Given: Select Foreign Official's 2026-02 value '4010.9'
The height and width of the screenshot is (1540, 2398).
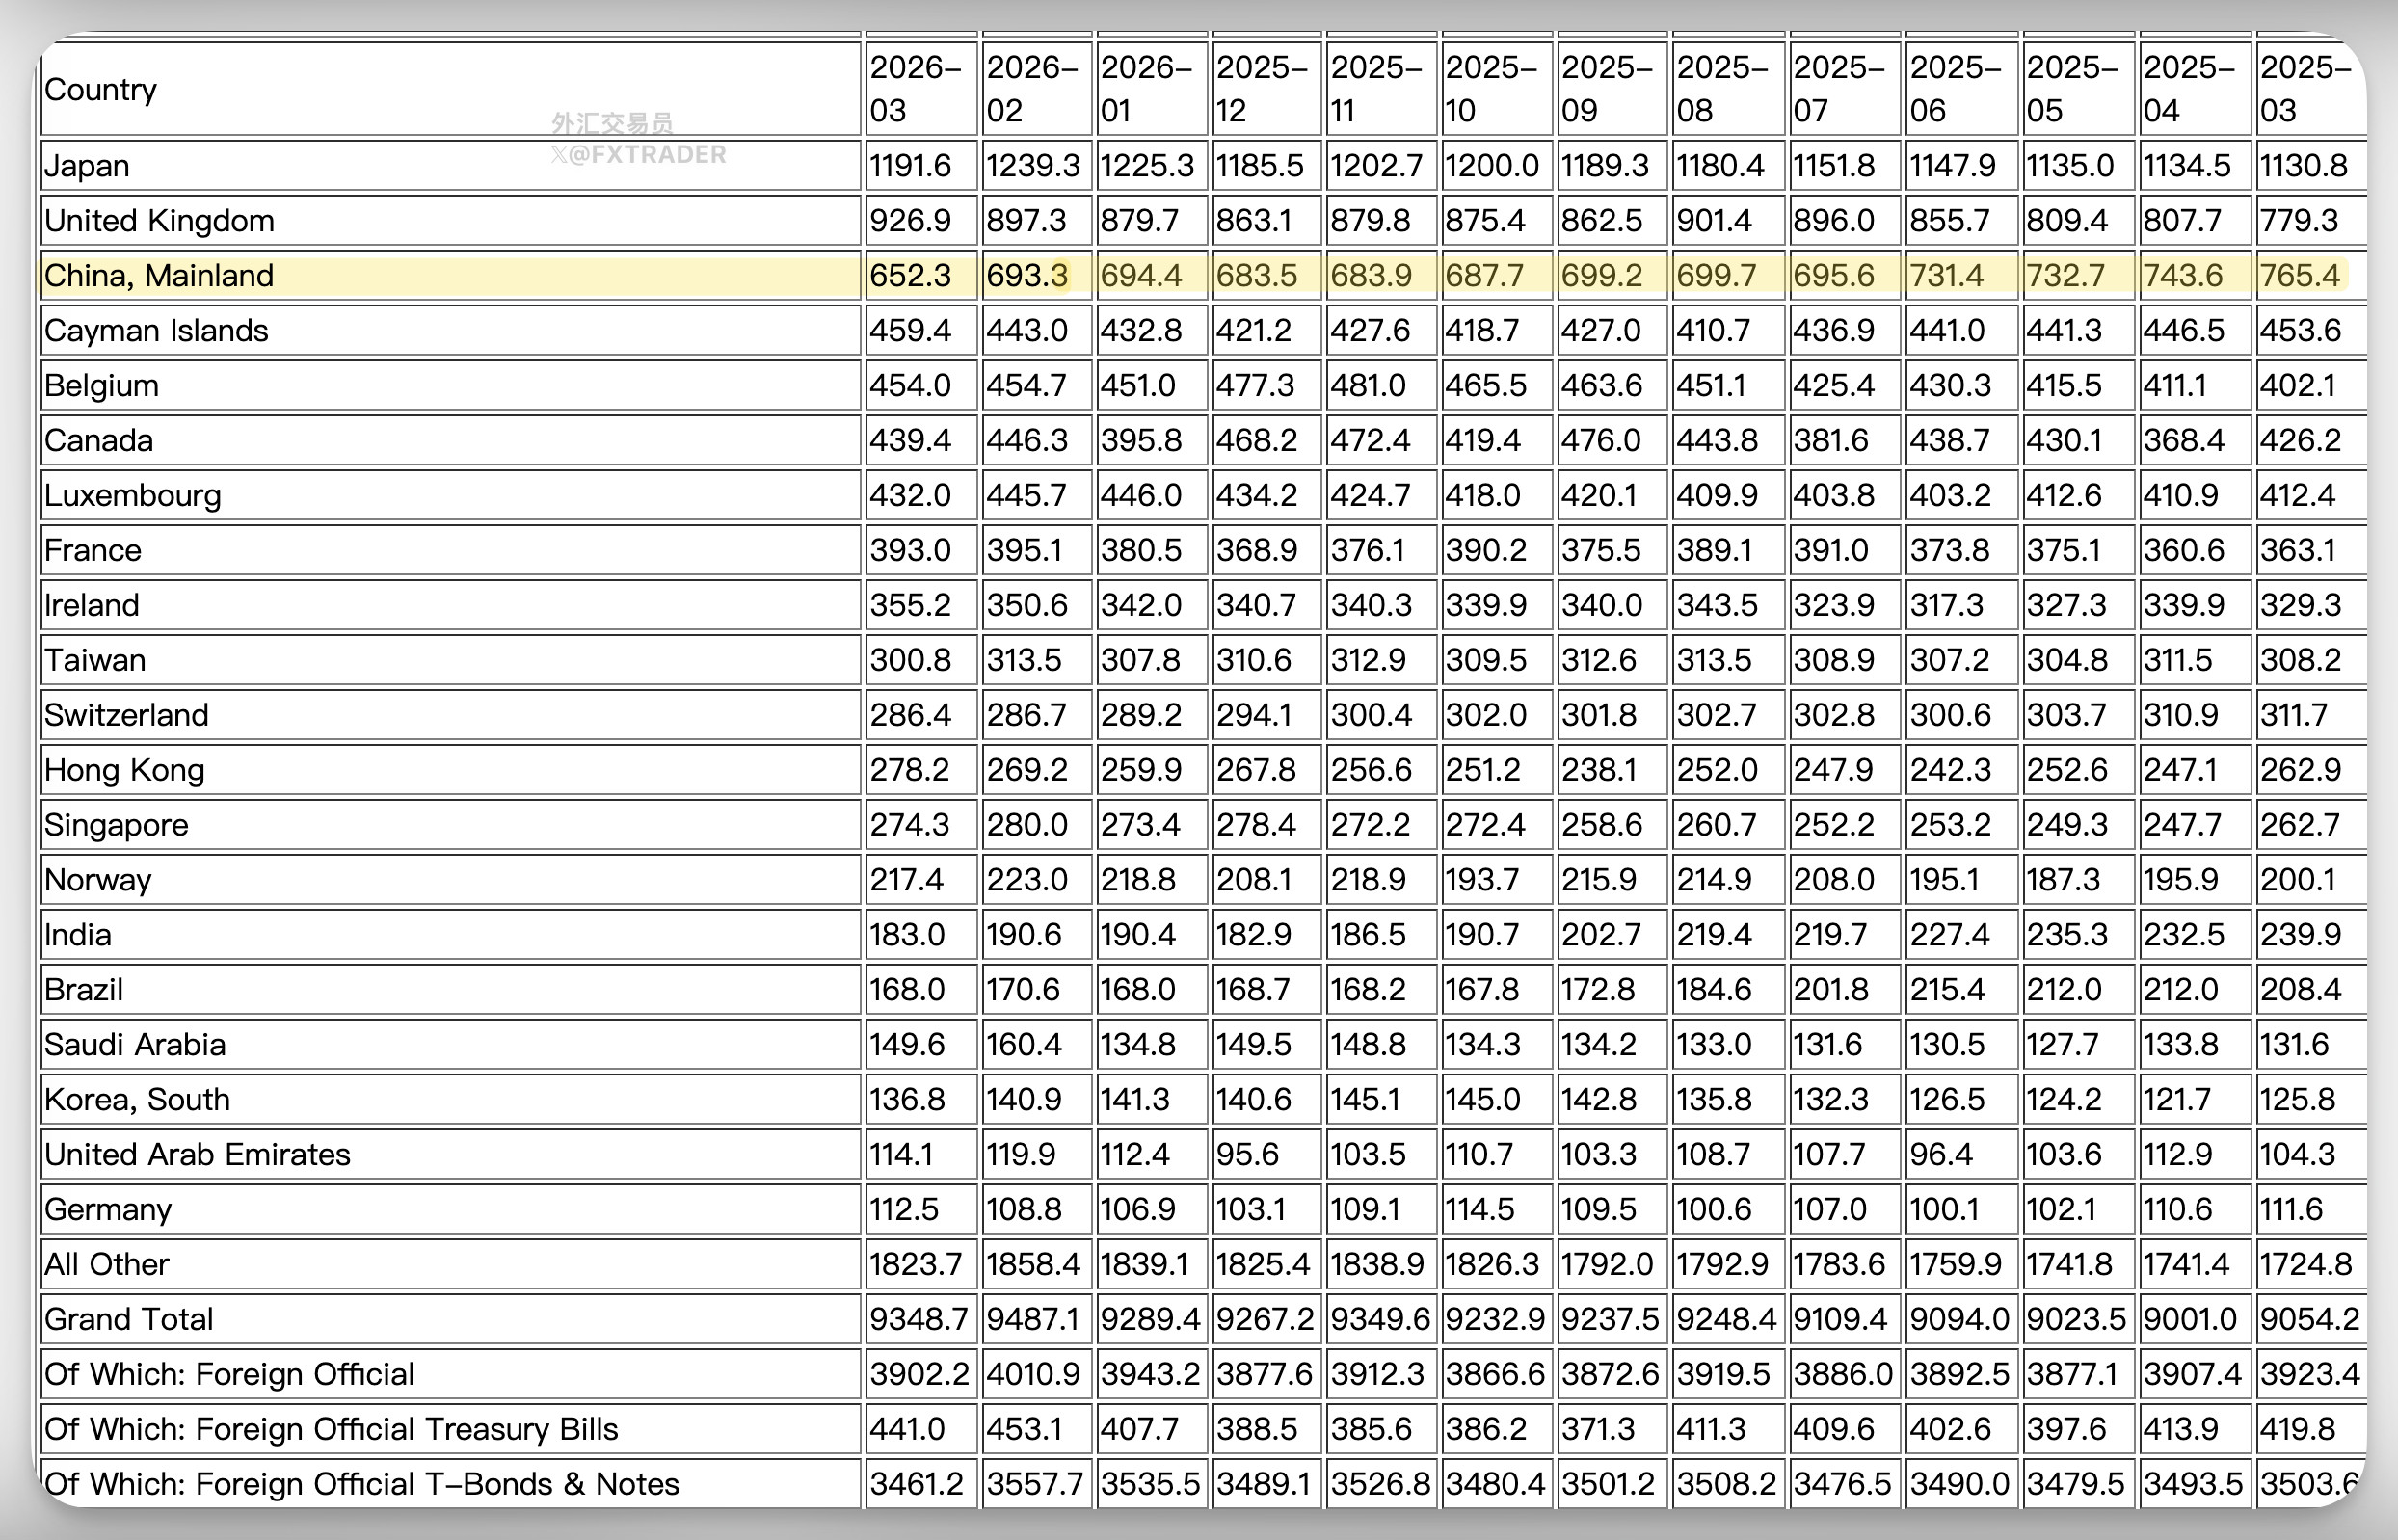Looking at the screenshot, I should point(1037,1375).
